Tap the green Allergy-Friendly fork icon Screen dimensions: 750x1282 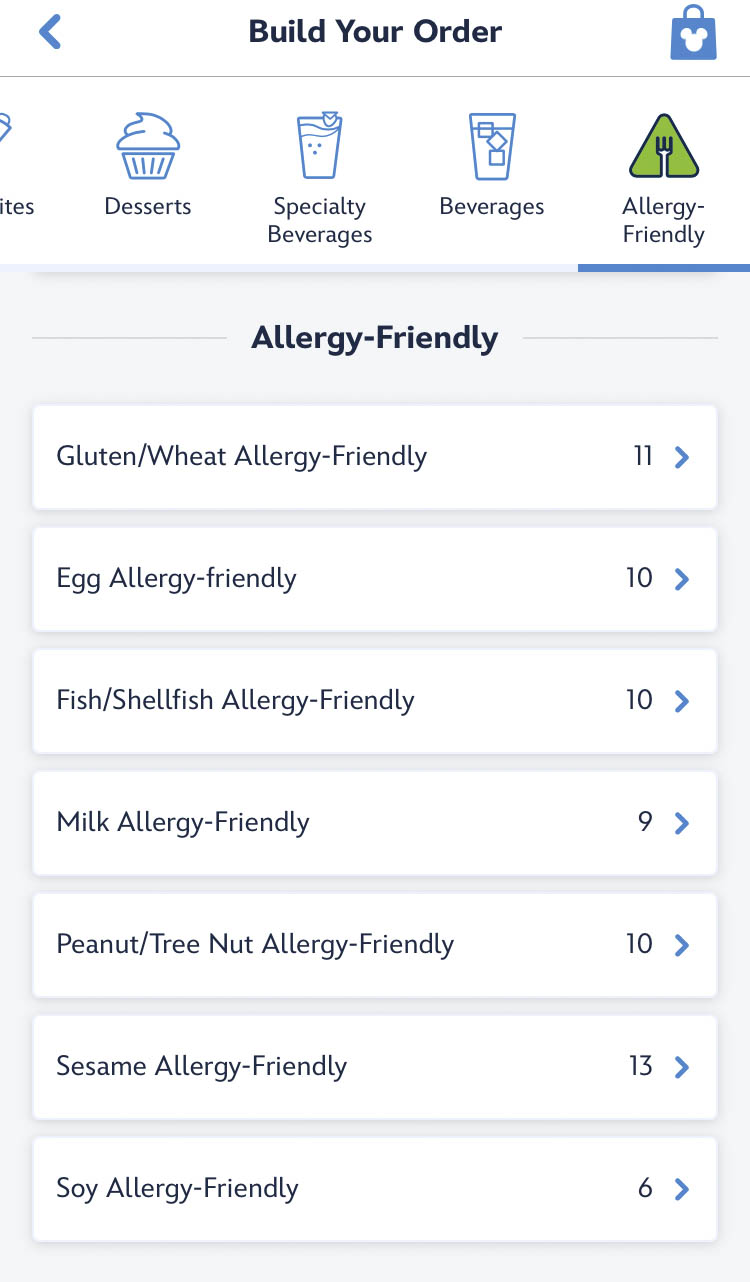pos(663,146)
